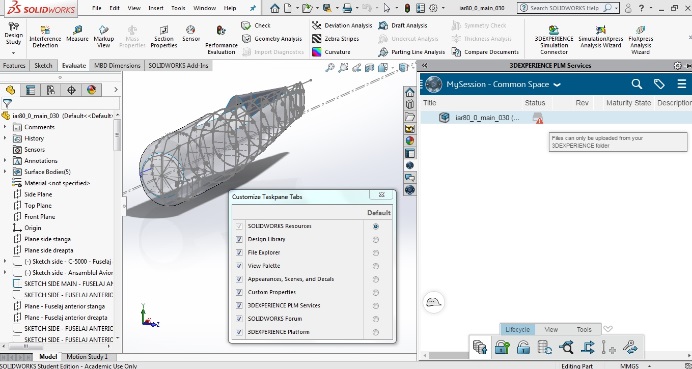The image size is (692, 369).
Task: Toggle 3DEXPERIENCE PLM Services checkbox
Action: (x=239, y=305)
